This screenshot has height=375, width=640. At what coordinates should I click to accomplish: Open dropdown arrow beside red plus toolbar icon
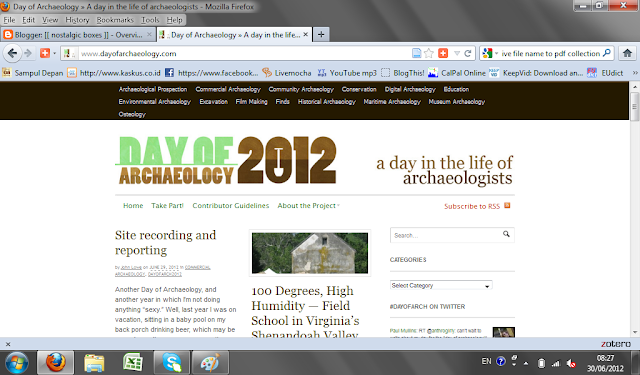54,53
